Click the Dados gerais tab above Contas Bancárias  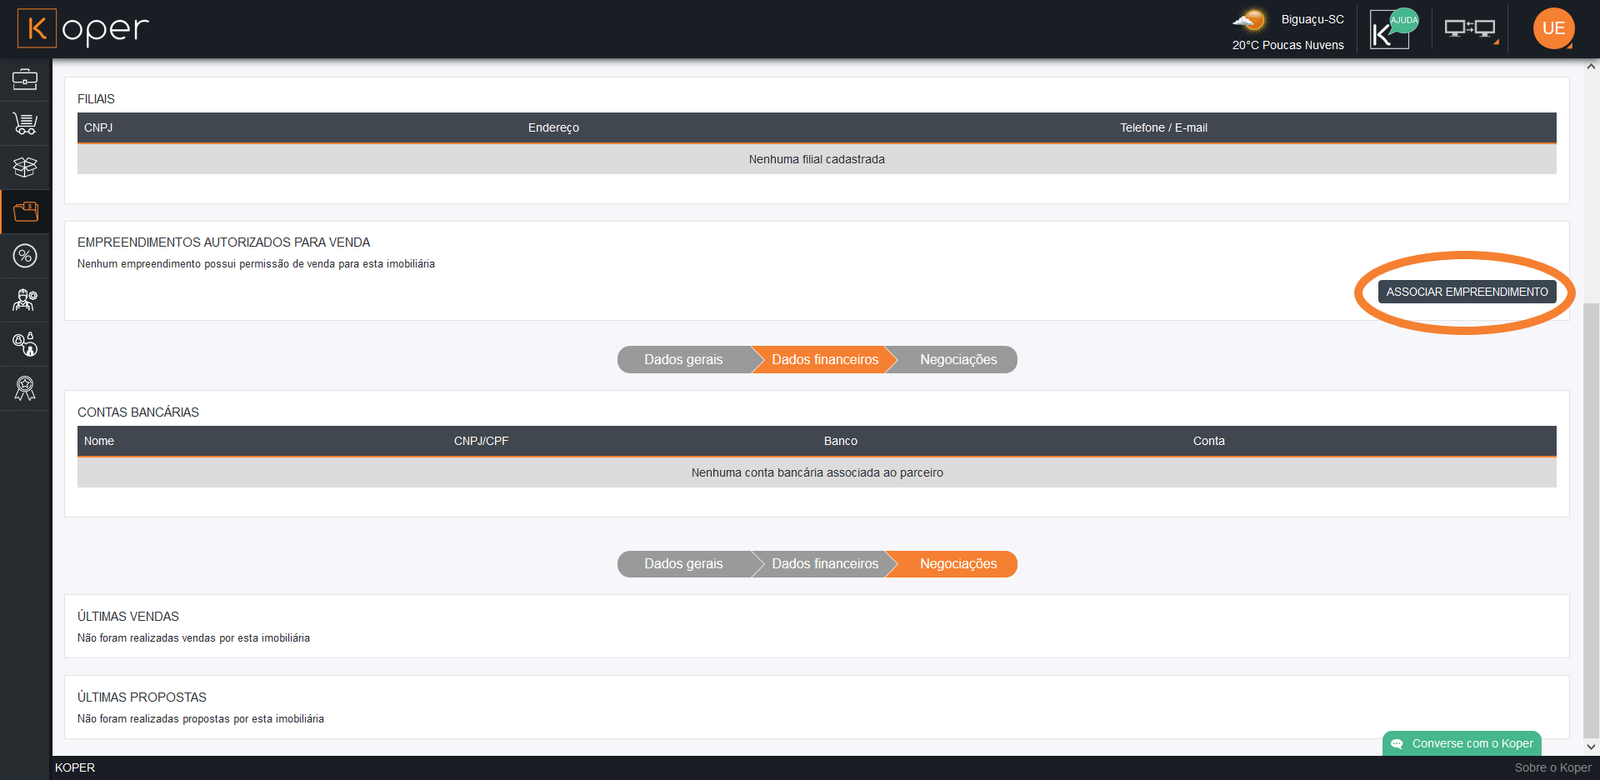point(683,360)
